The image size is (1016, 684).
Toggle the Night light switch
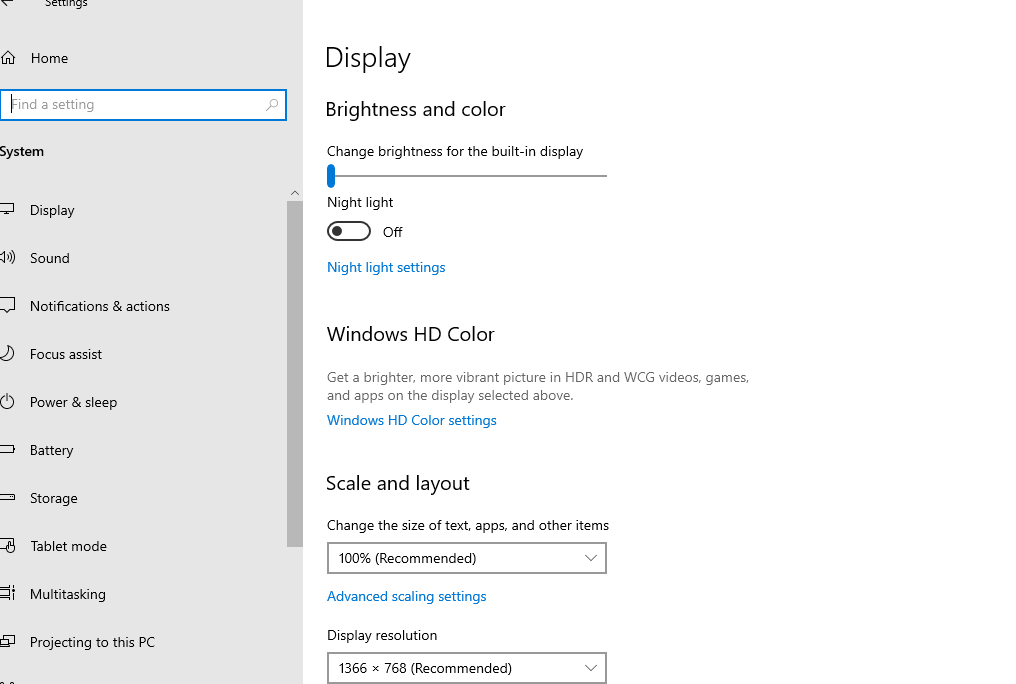pyautogui.click(x=349, y=232)
